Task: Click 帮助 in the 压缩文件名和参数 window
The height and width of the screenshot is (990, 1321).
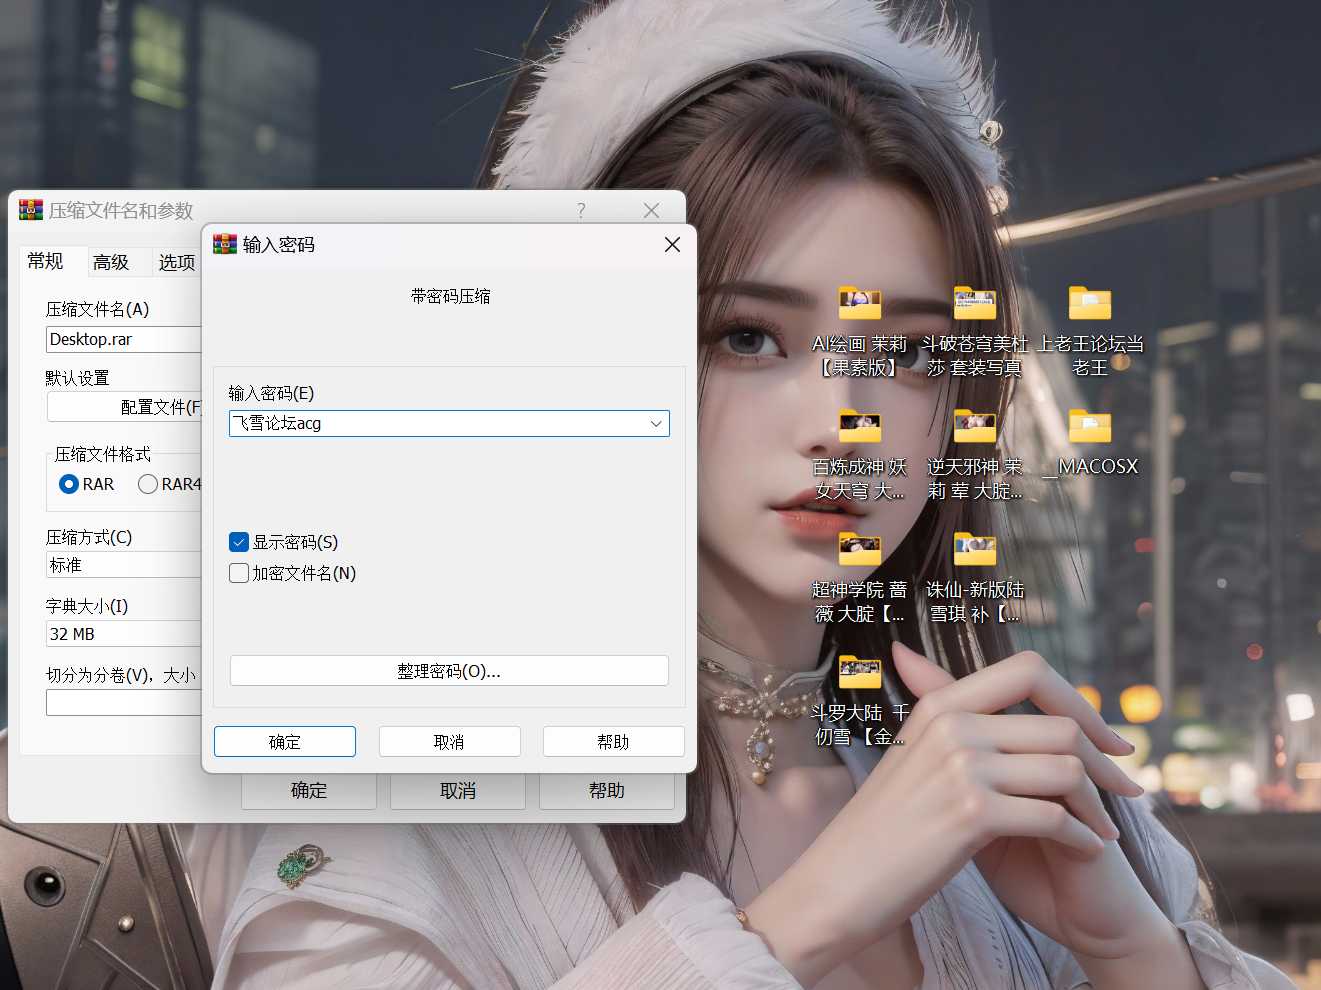Action: 607,791
